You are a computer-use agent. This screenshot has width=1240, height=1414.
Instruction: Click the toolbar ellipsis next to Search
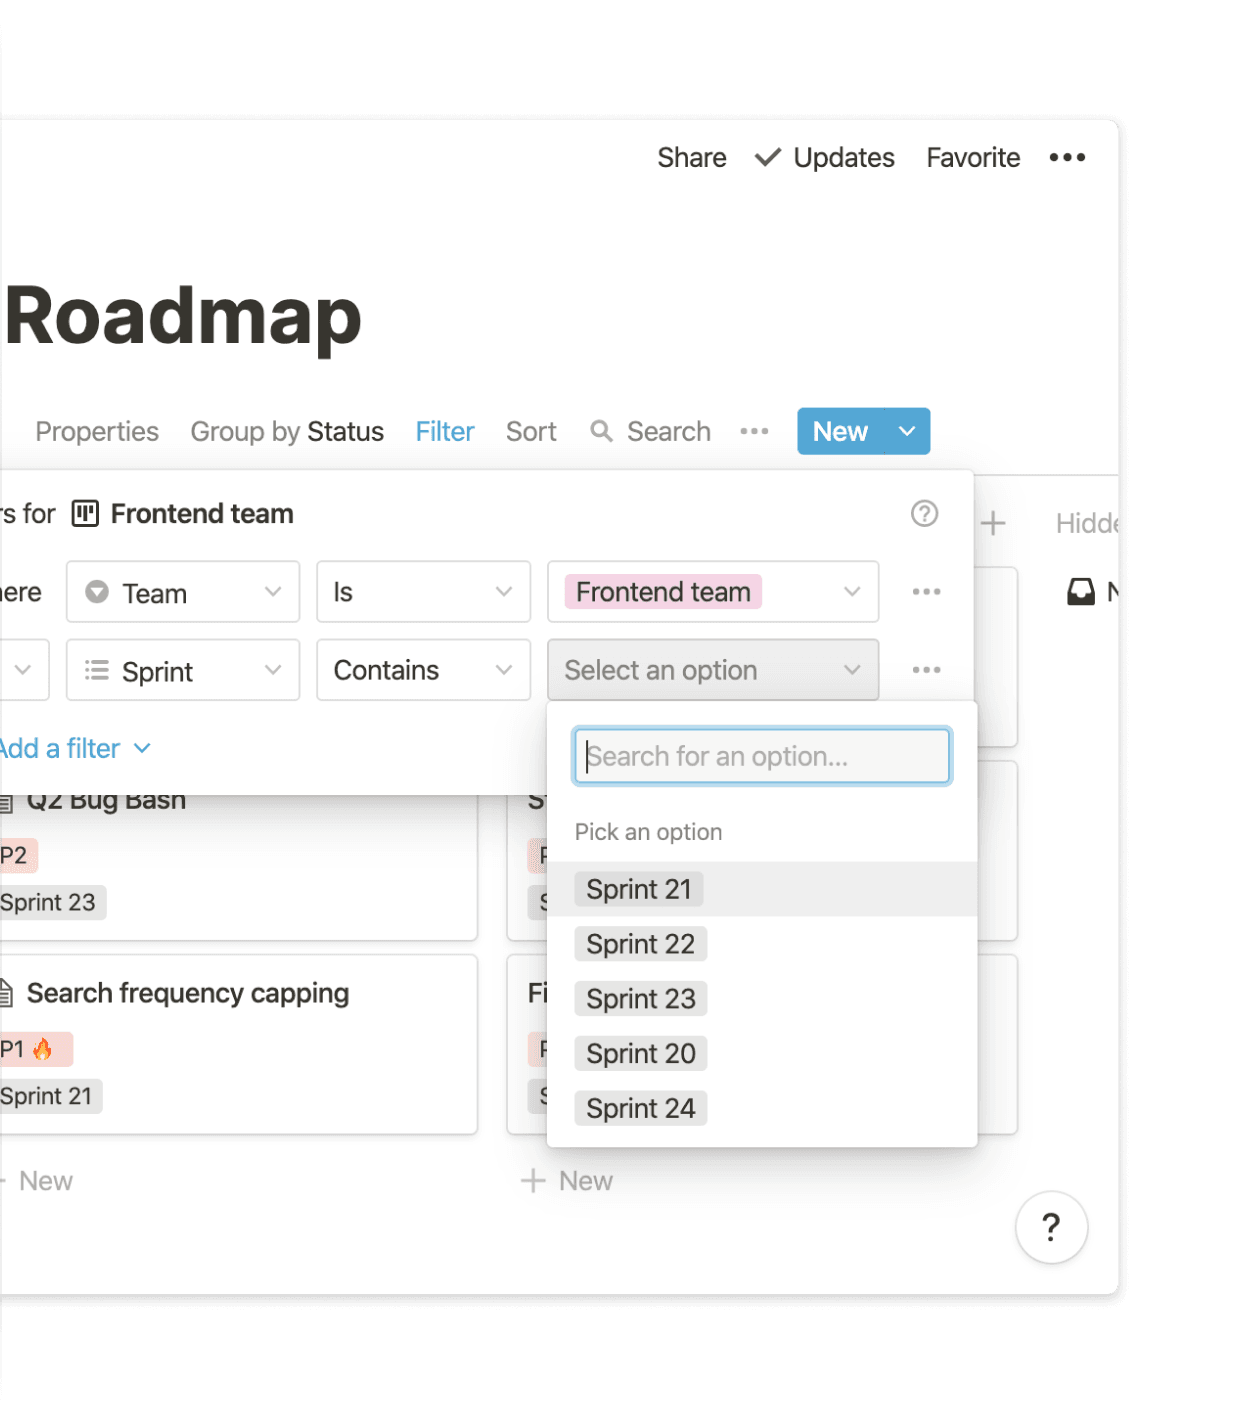click(x=754, y=431)
